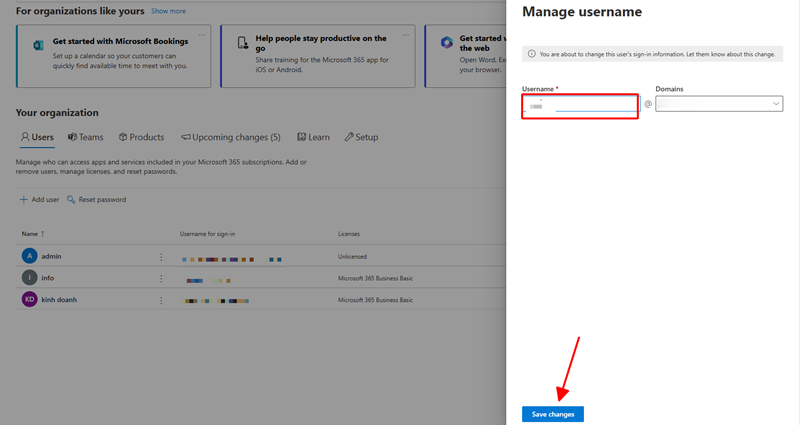Open the Setup tab
The width and height of the screenshot is (800, 425).
[361, 137]
